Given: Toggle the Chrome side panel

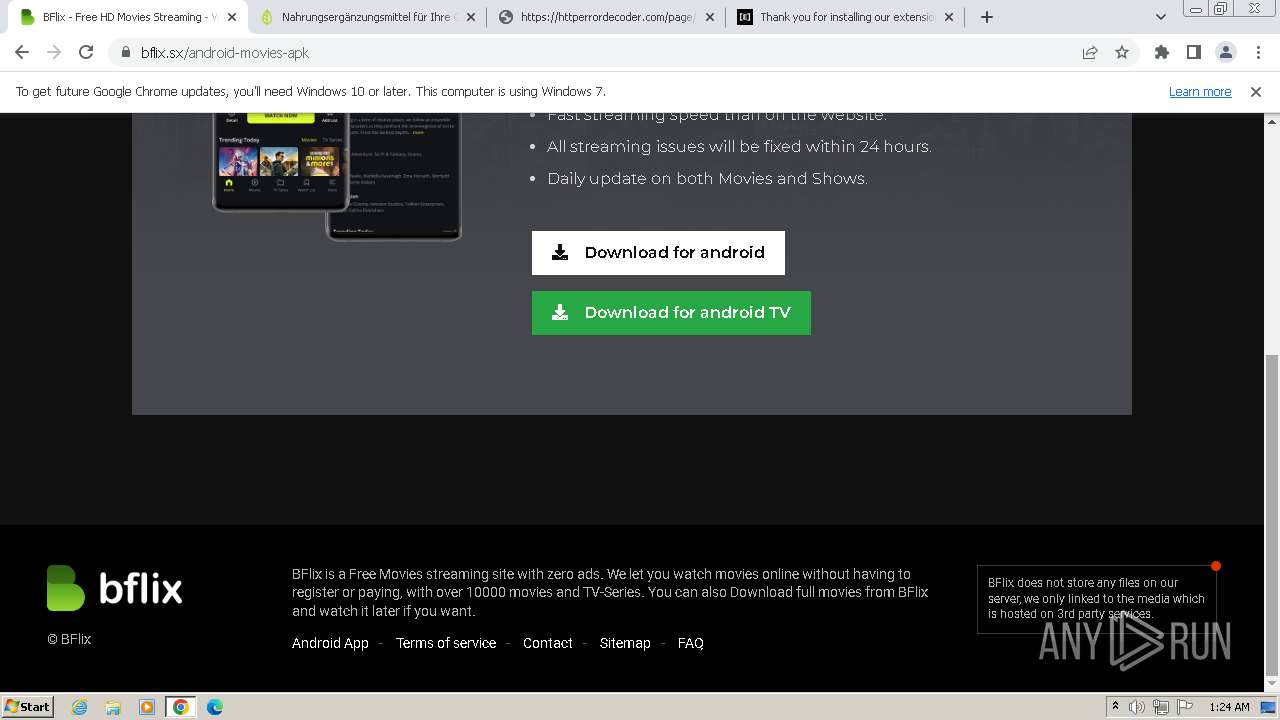Looking at the screenshot, I should [1194, 53].
